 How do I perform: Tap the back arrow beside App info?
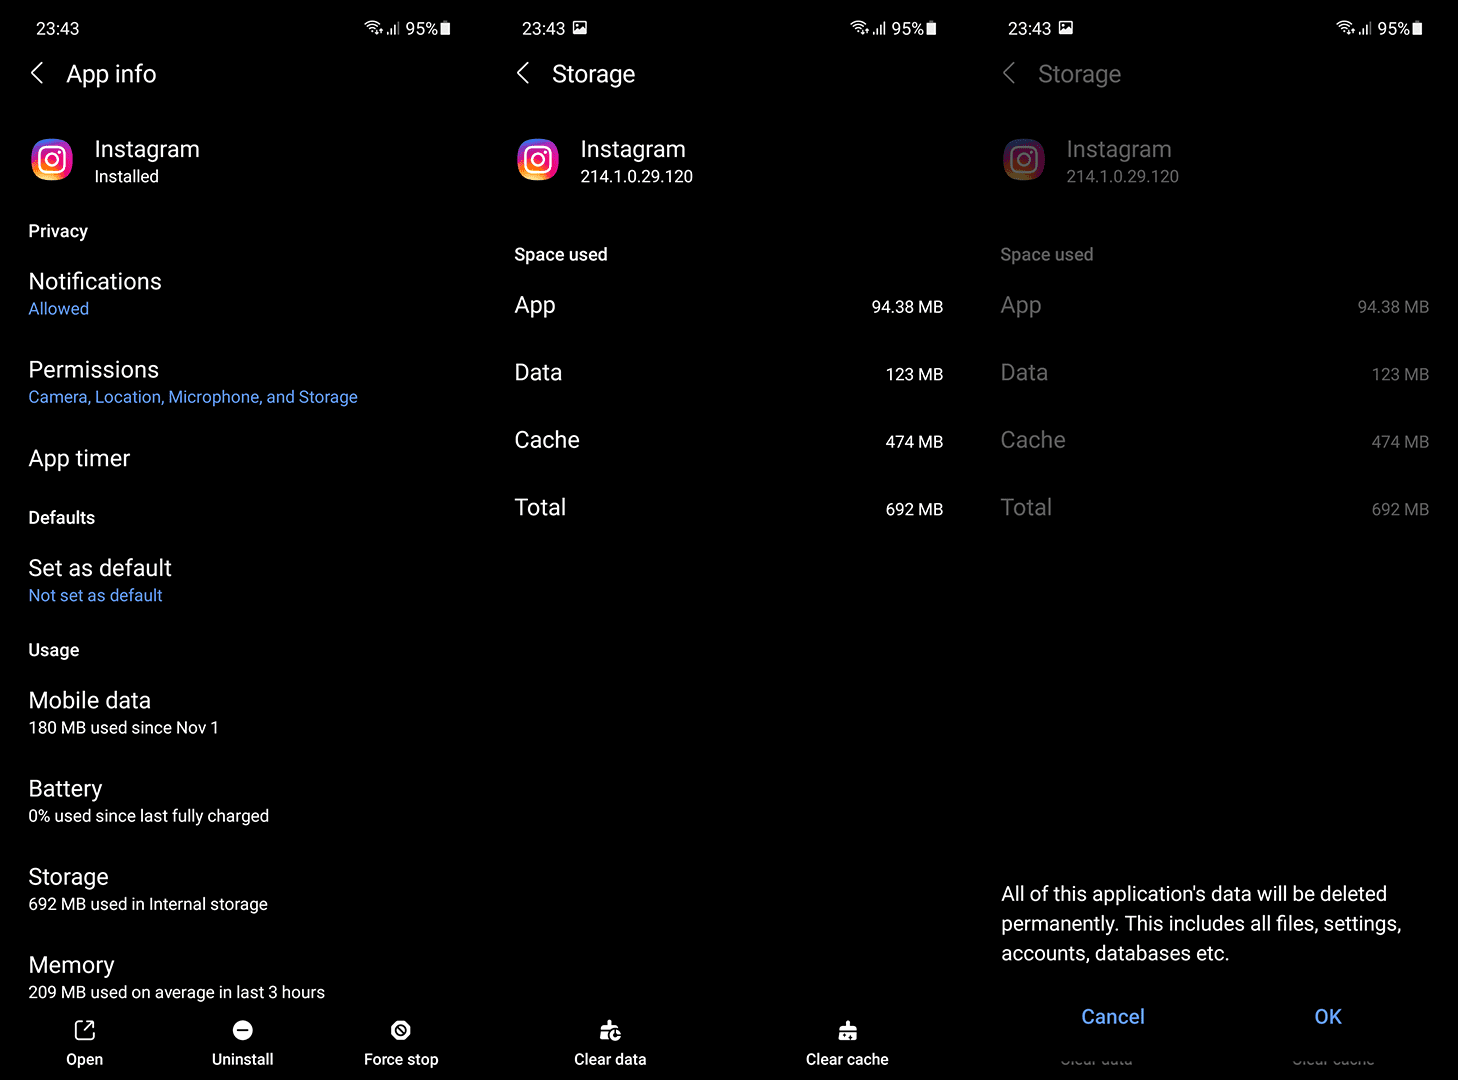coord(37,73)
